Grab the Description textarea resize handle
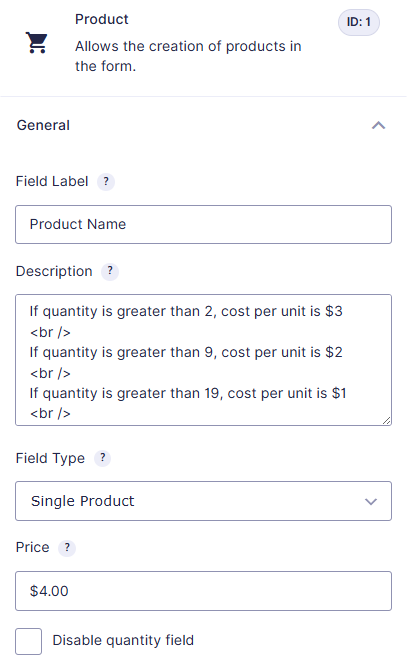The width and height of the screenshot is (407, 664). [x=386, y=420]
